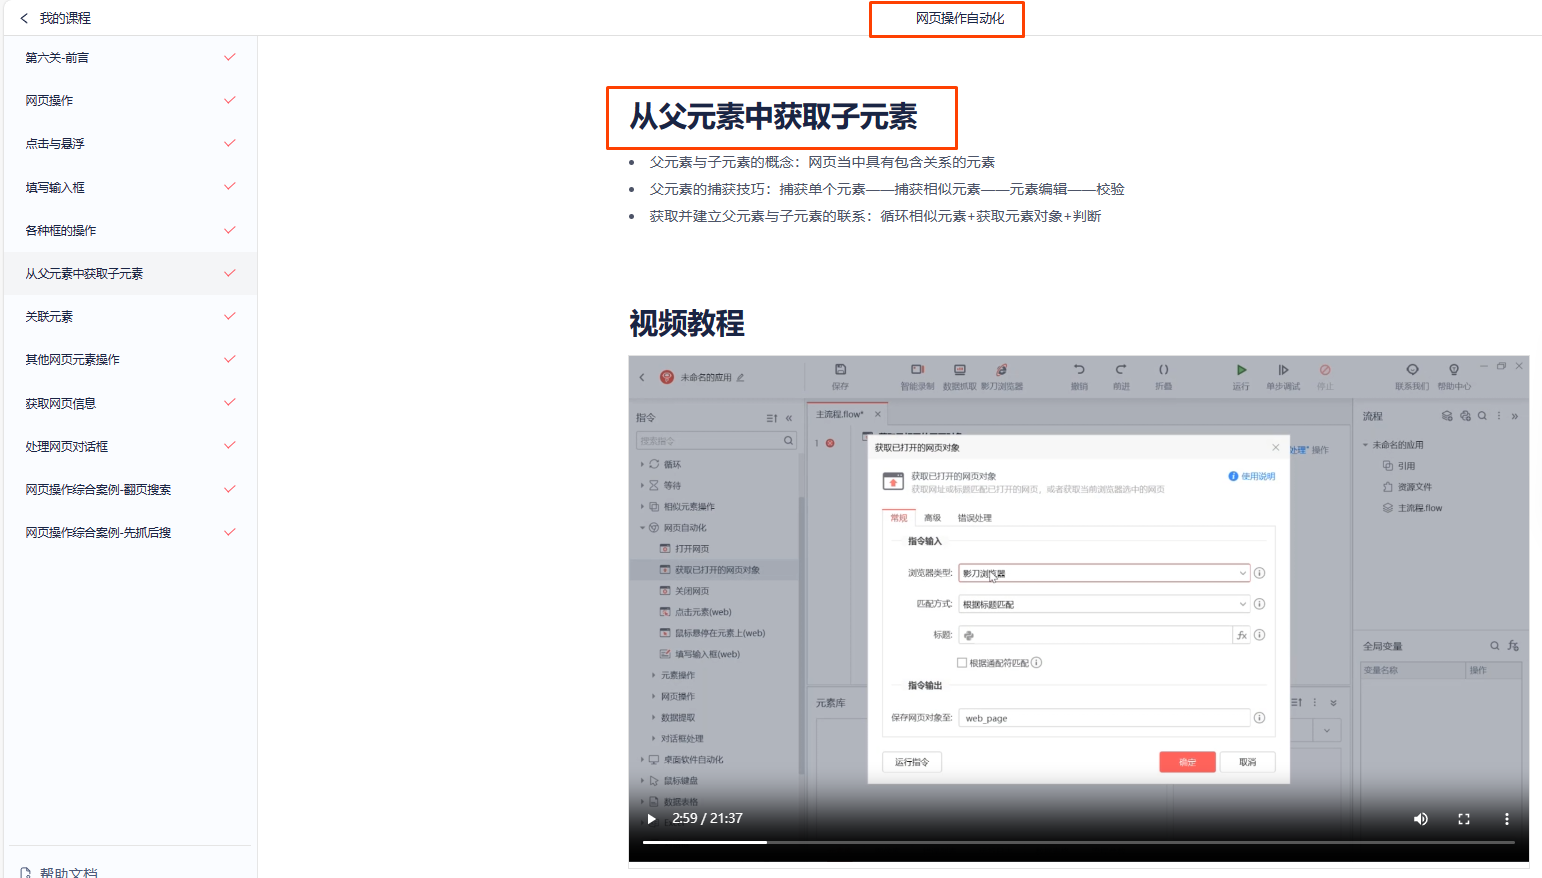Click the 保存网页对象至 web_page input field
This screenshot has height=878, width=1542.
[x=1104, y=718]
